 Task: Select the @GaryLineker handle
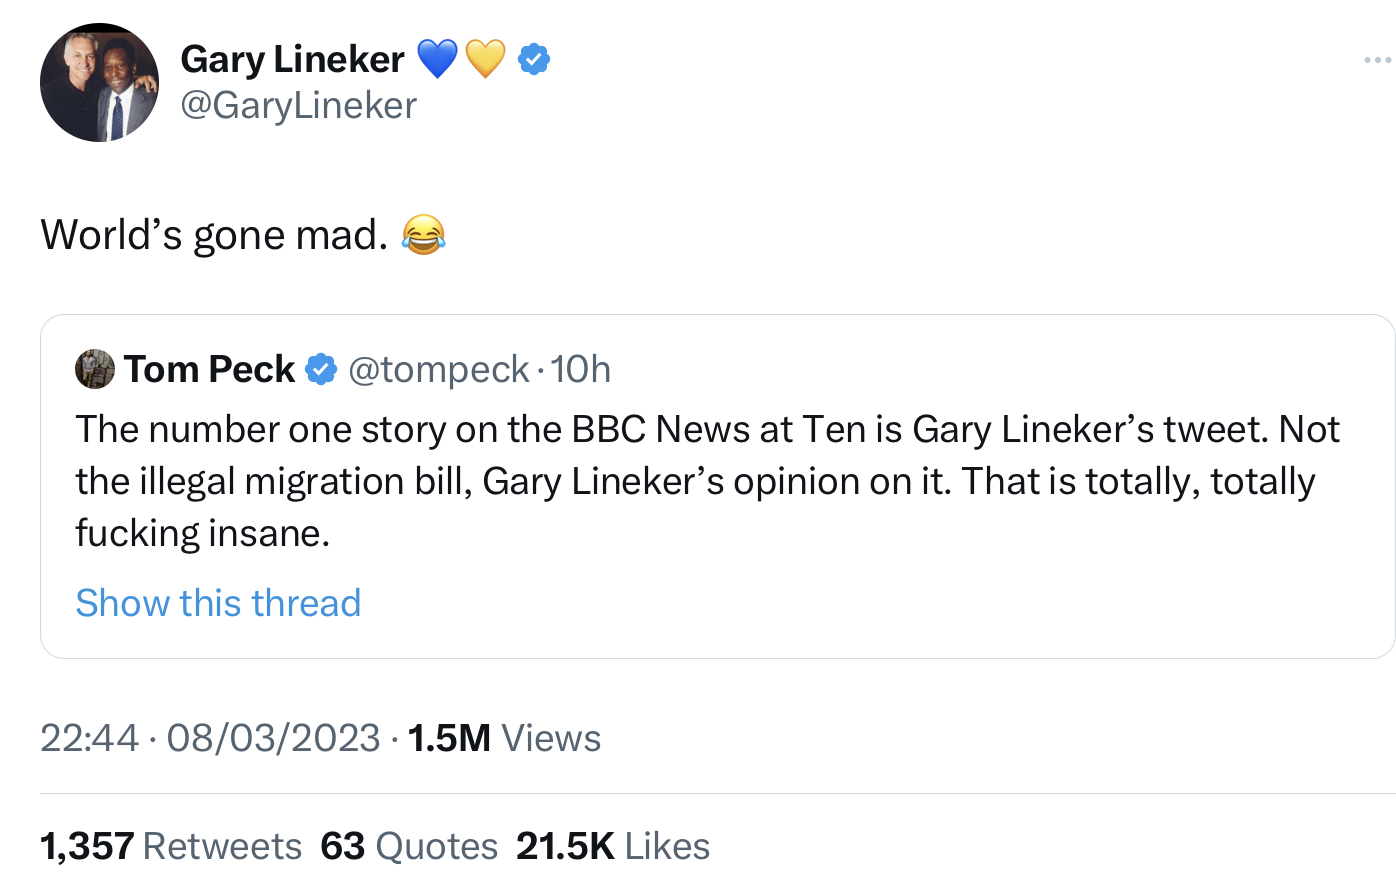coord(297,103)
